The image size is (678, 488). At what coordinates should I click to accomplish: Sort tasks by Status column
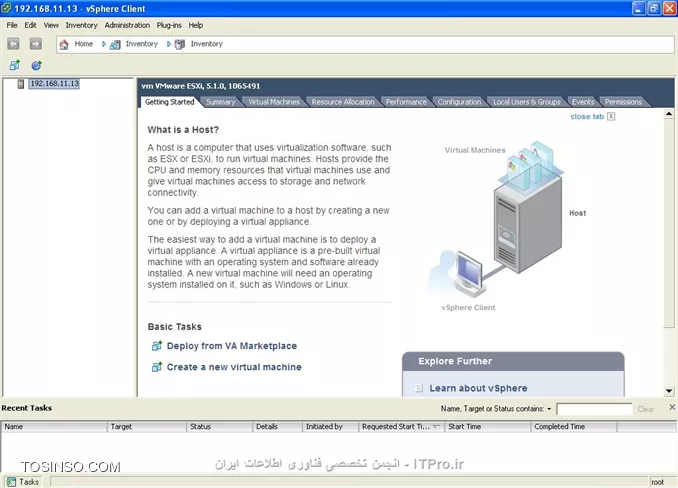point(219,427)
